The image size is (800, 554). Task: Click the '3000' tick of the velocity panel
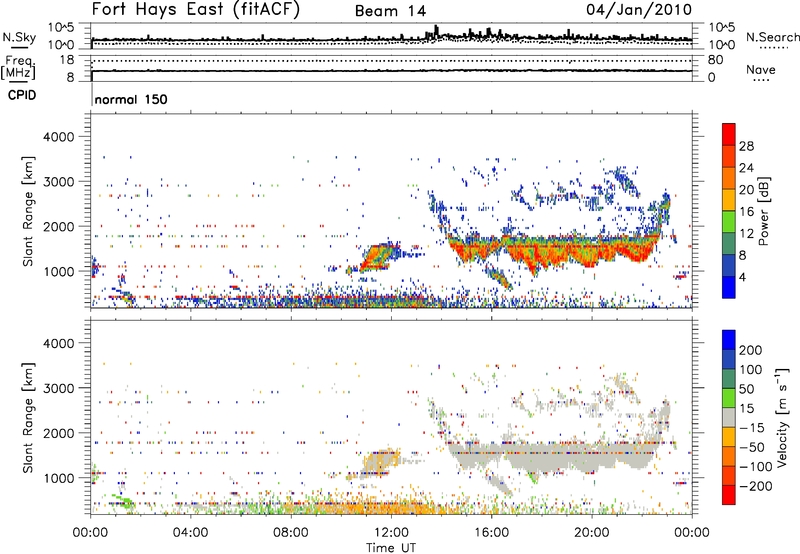58,388
